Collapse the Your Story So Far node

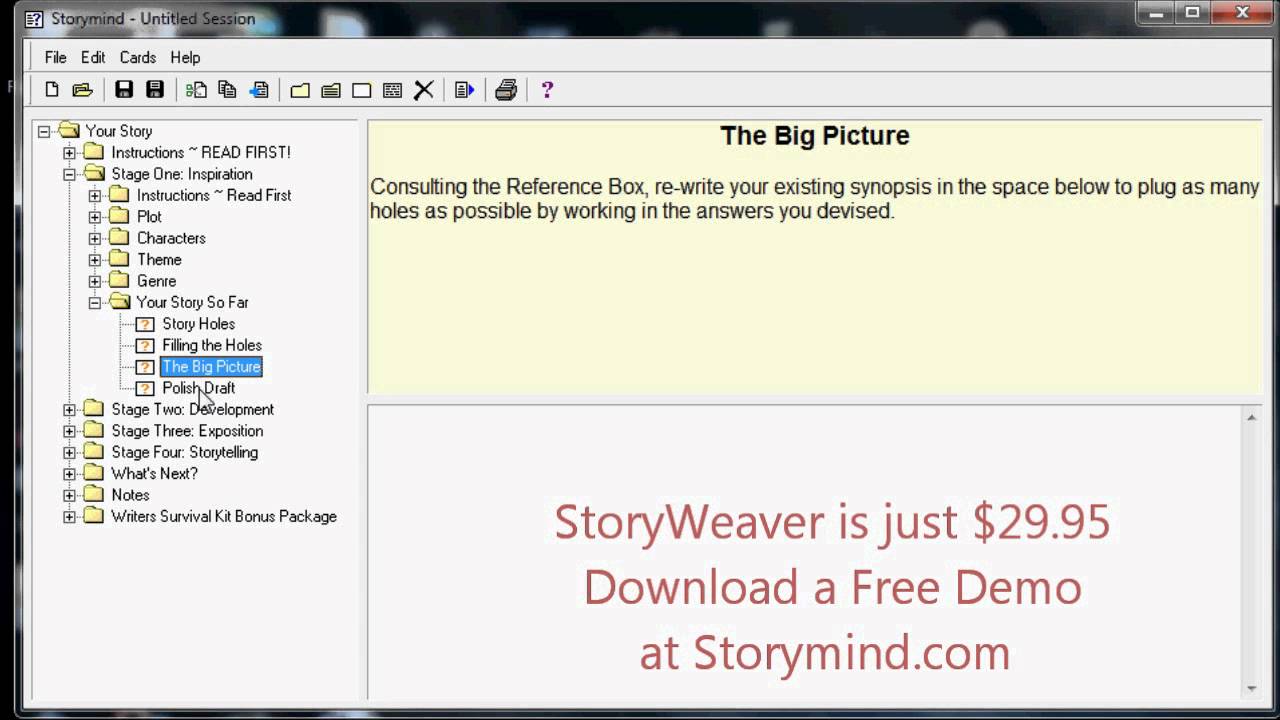[95, 302]
